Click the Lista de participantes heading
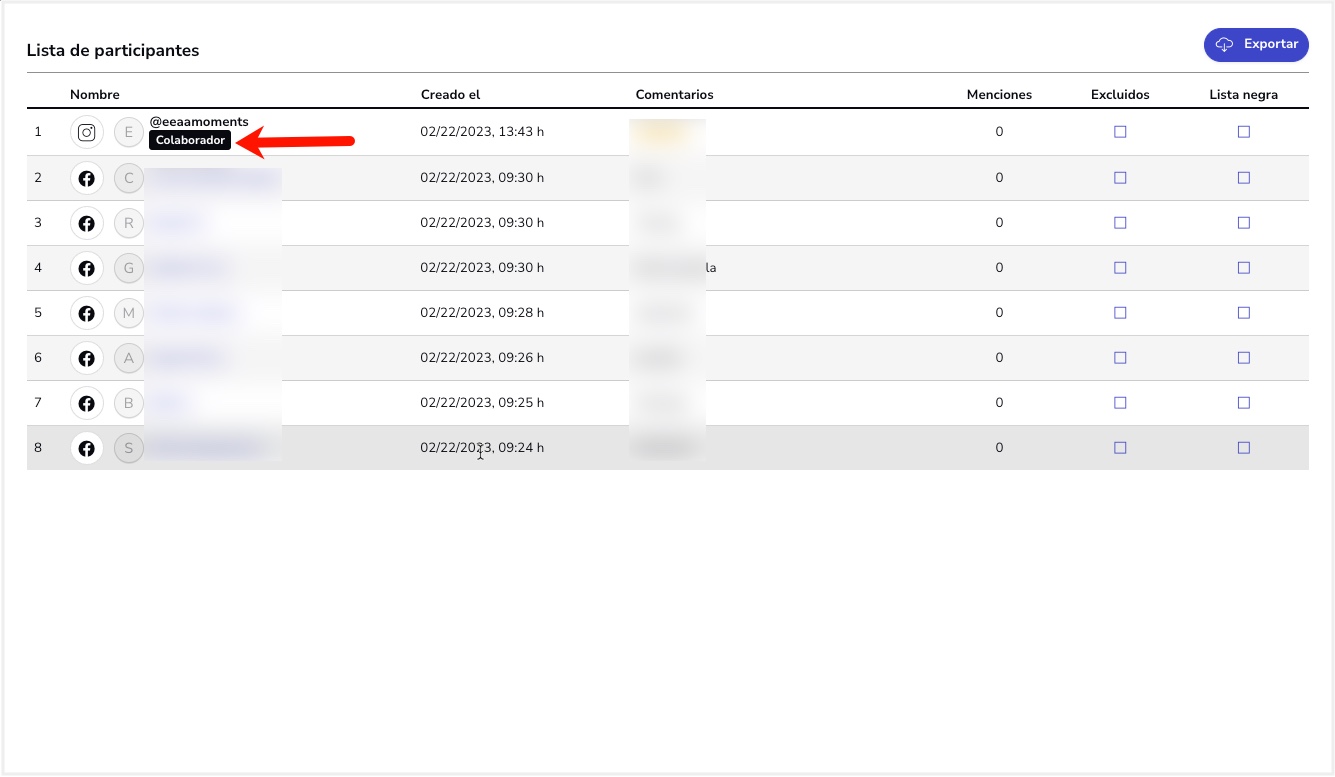1335x777 pixels. [x=113, y=50]
